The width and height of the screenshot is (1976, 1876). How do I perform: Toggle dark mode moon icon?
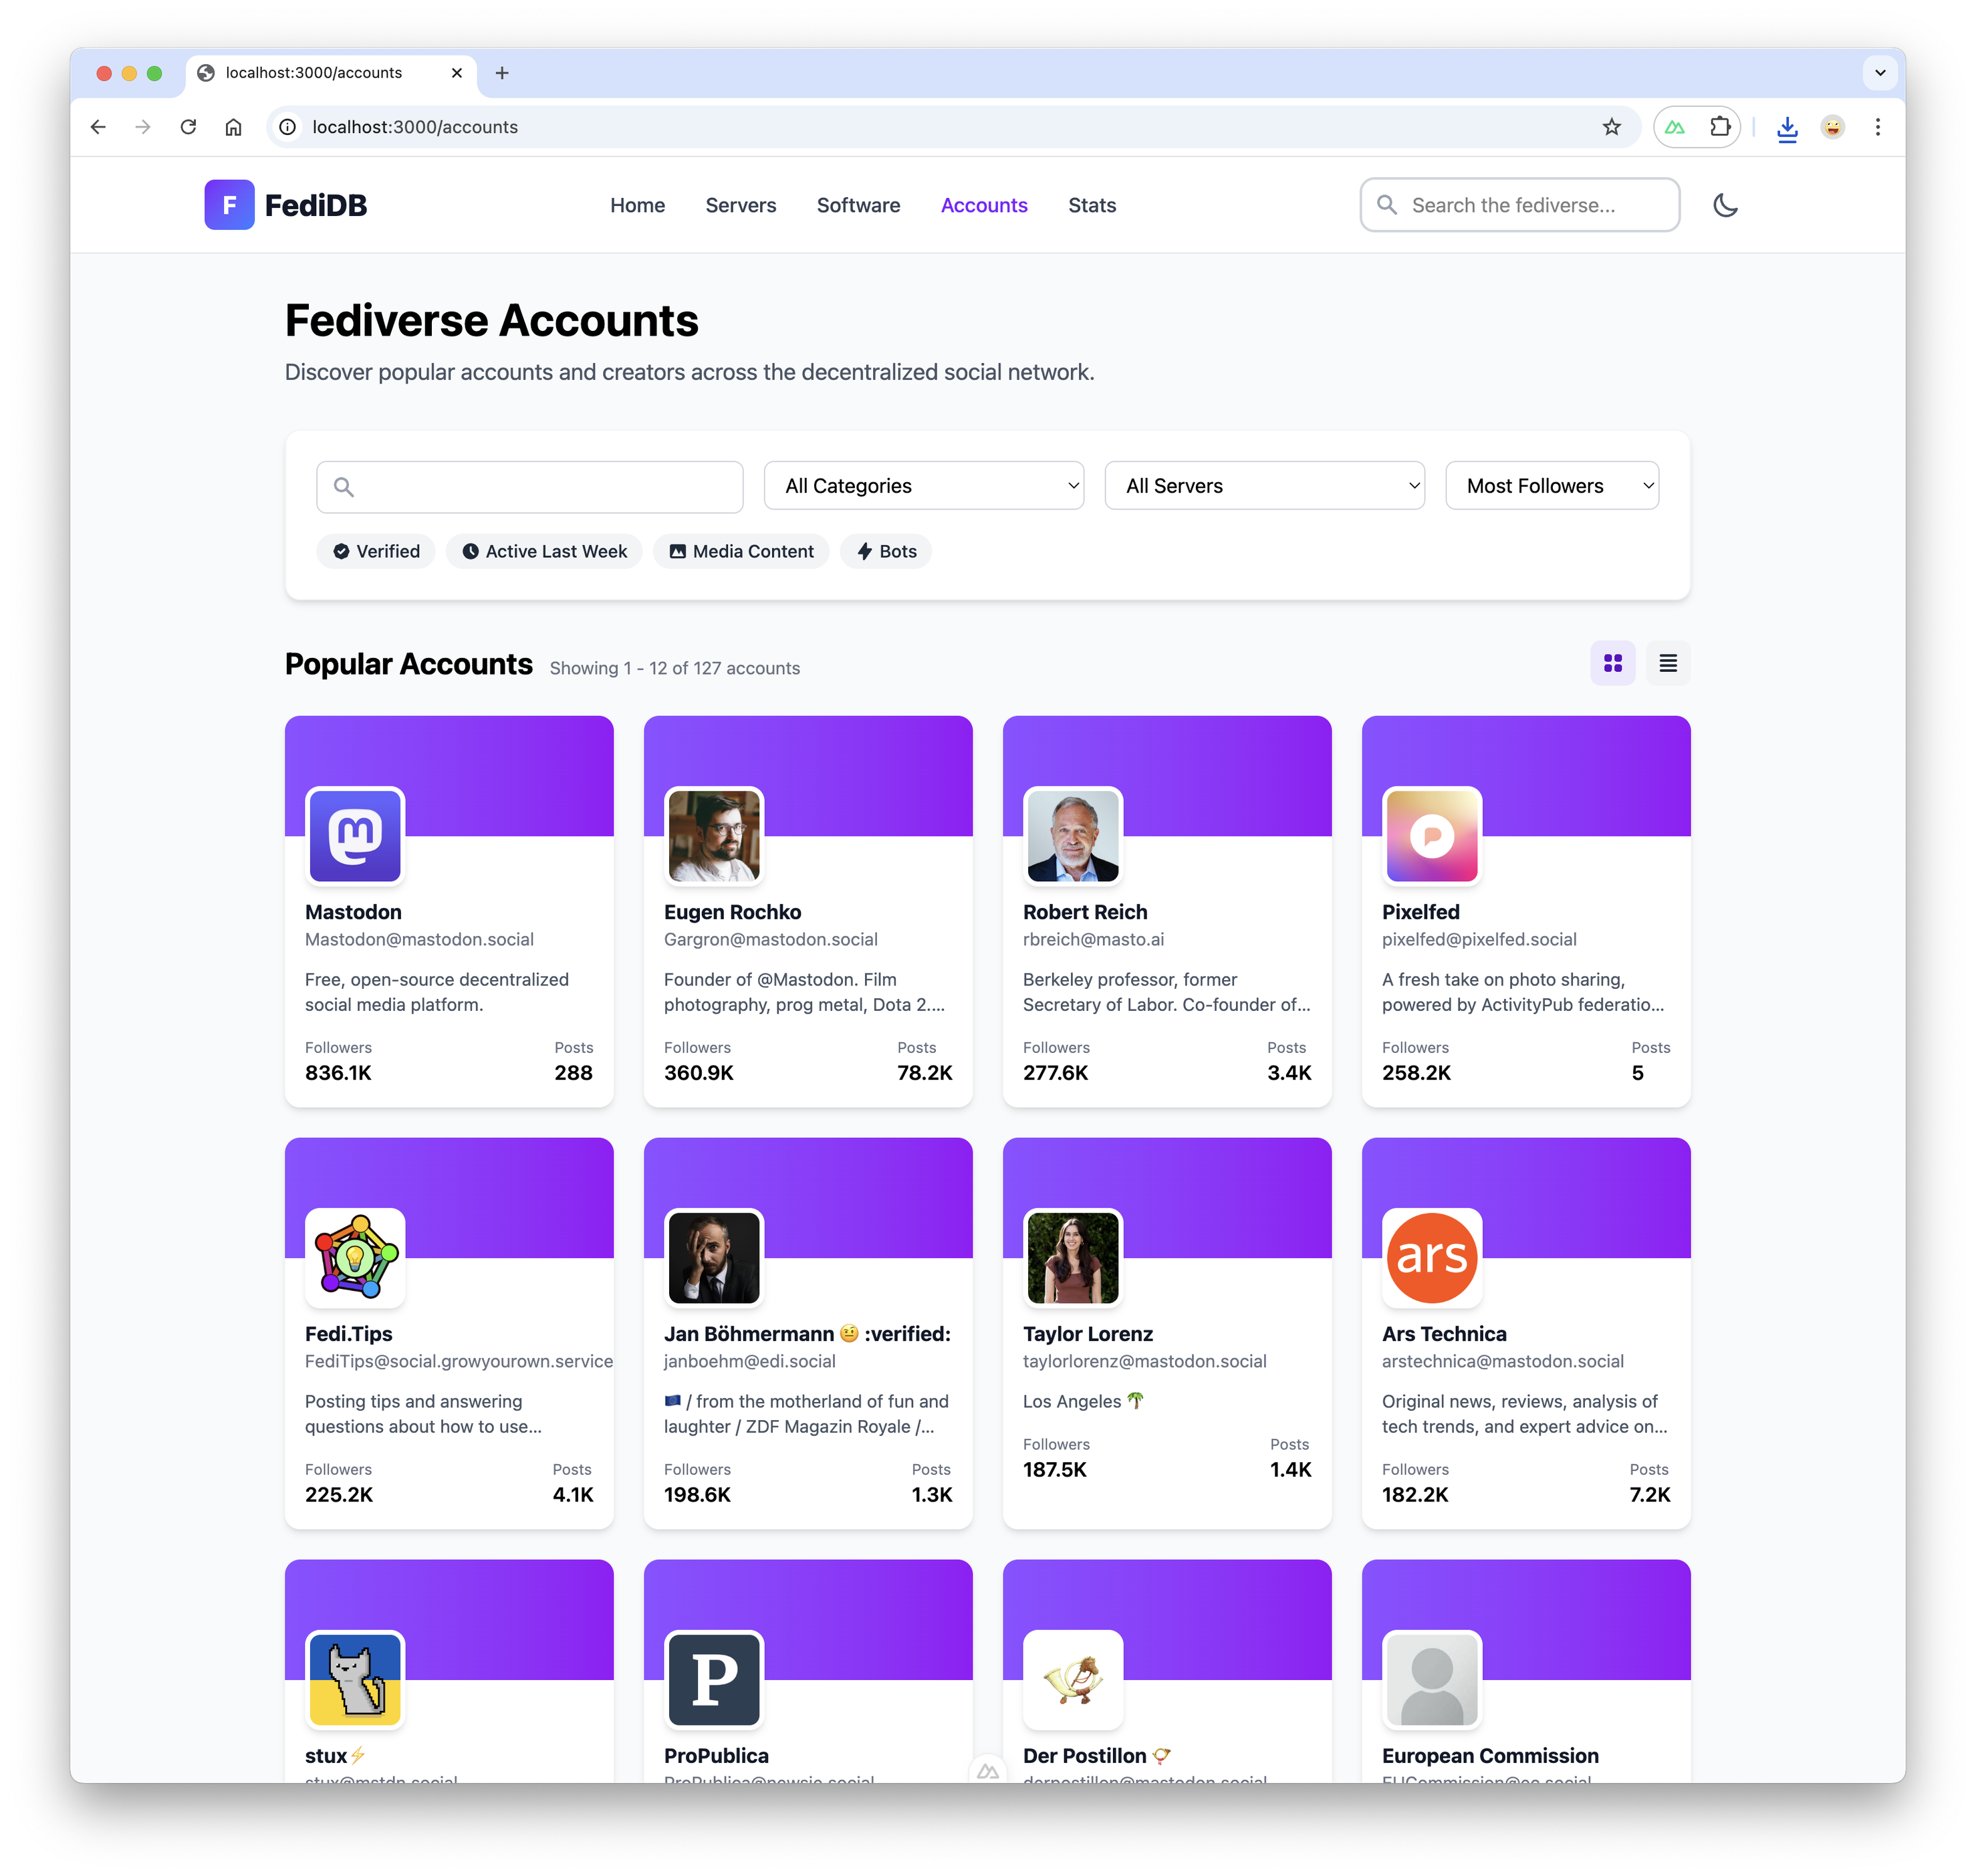coord(1725,205)
